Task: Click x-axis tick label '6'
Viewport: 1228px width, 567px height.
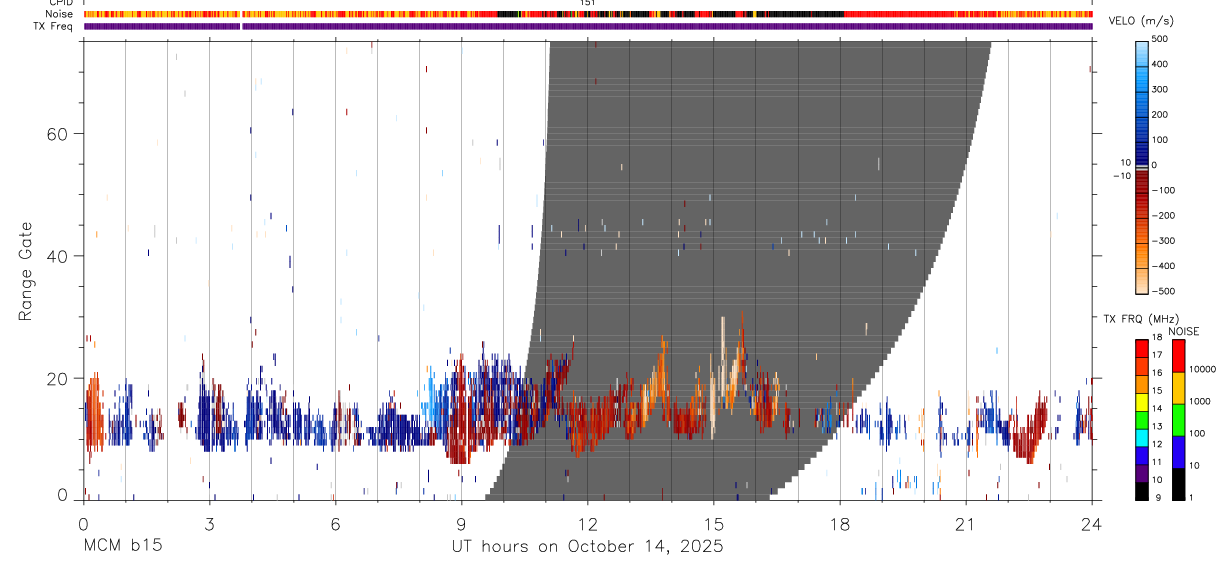Action: point(335,524)
